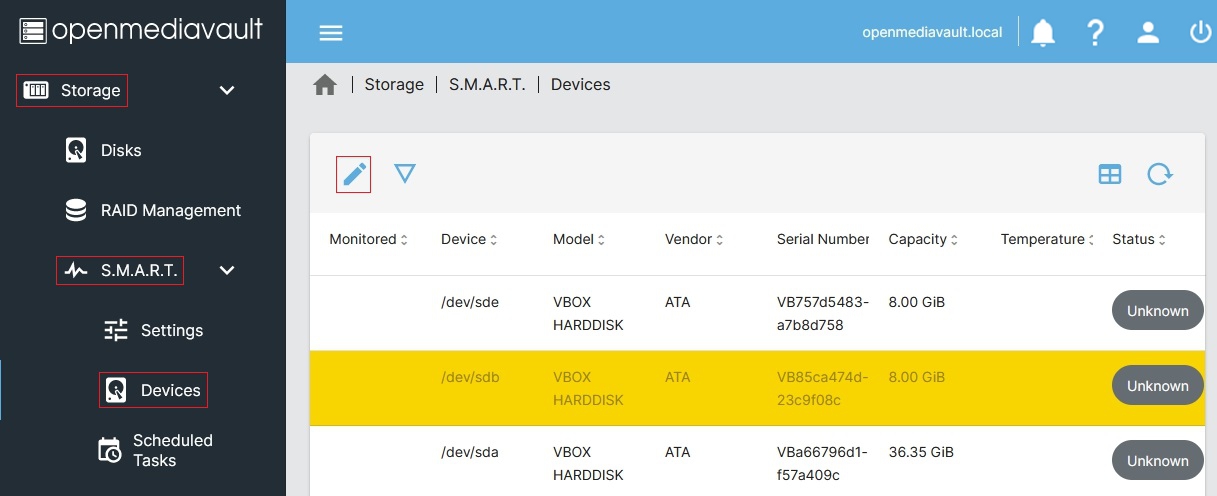The width and height of the screenshot is (1217, 496).
Task: Click the pencil edit icon
Action: coord(353,175)
